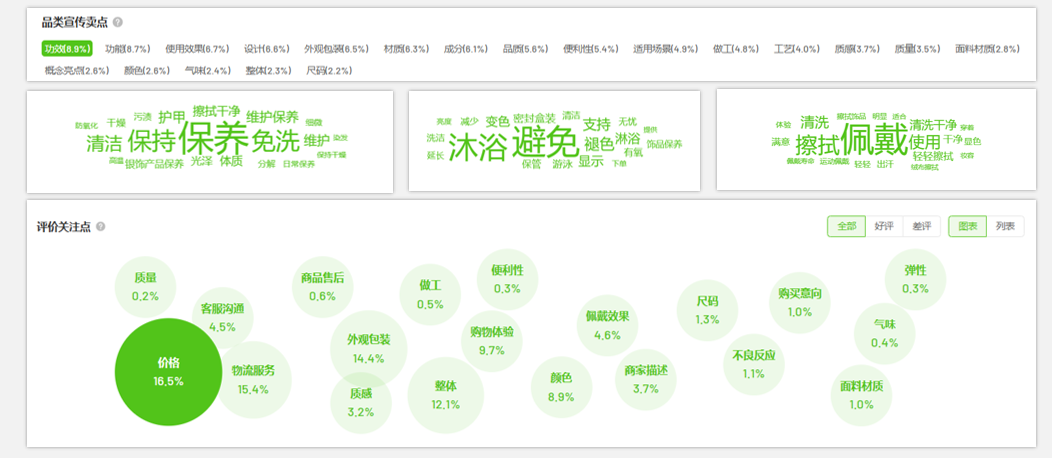
Task: Click the dark green 价格 16.5% bubble
Action: point(168,372)
